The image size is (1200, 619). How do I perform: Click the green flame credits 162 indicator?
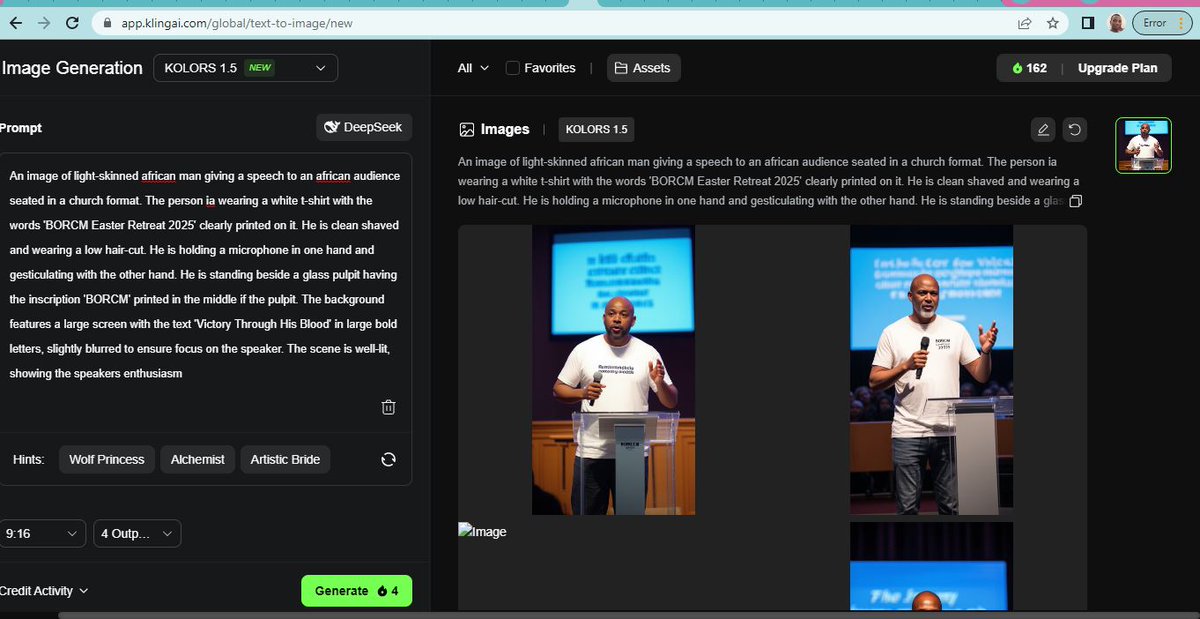(1029, 68)
